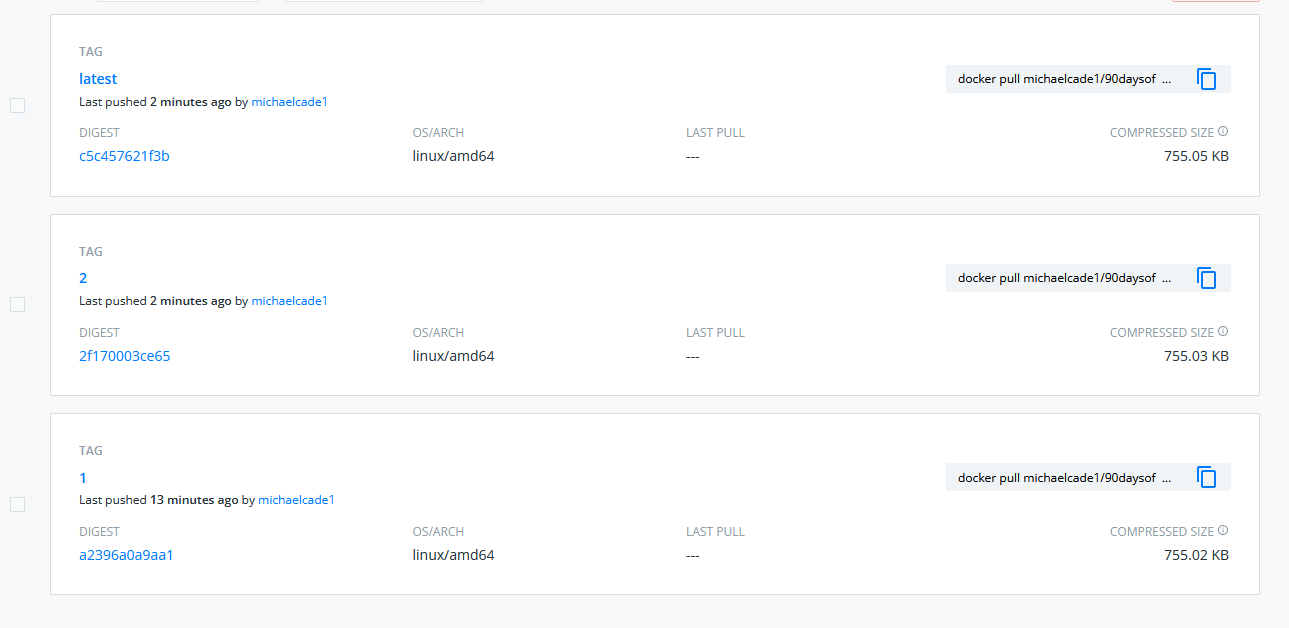
Task: Click info icon beside tag 1's compressed size
Action: point(1223,531)
